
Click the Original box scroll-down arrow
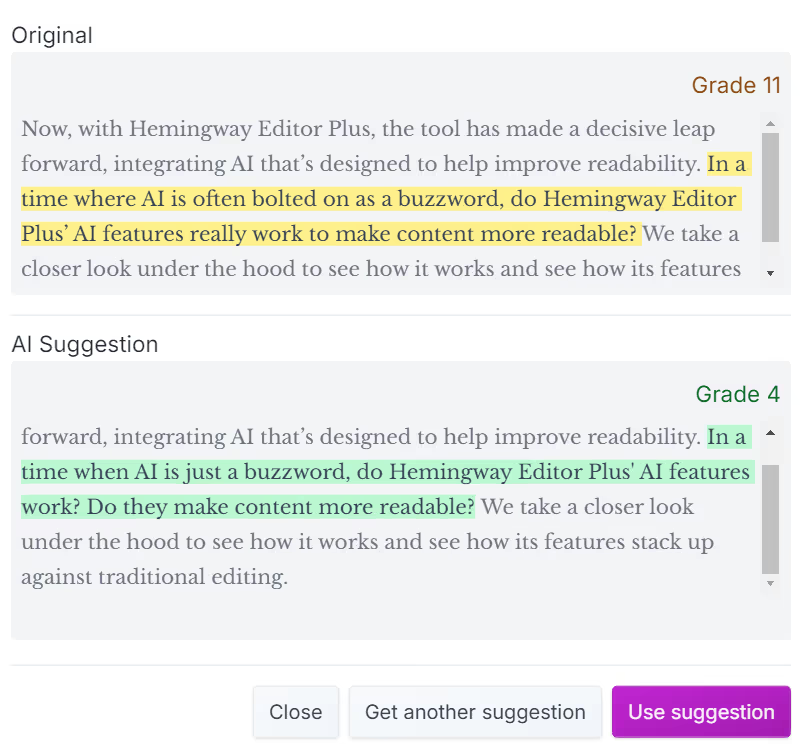coord(770,273)
